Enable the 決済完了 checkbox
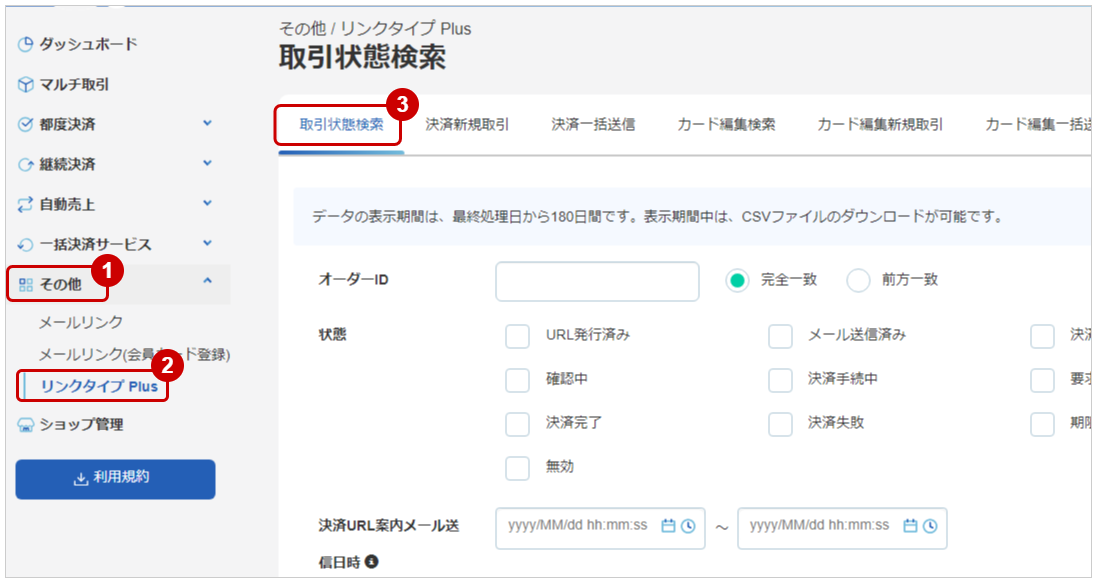Image resolution: width=1096 pixels, height=582 pixels. (517, 424)
